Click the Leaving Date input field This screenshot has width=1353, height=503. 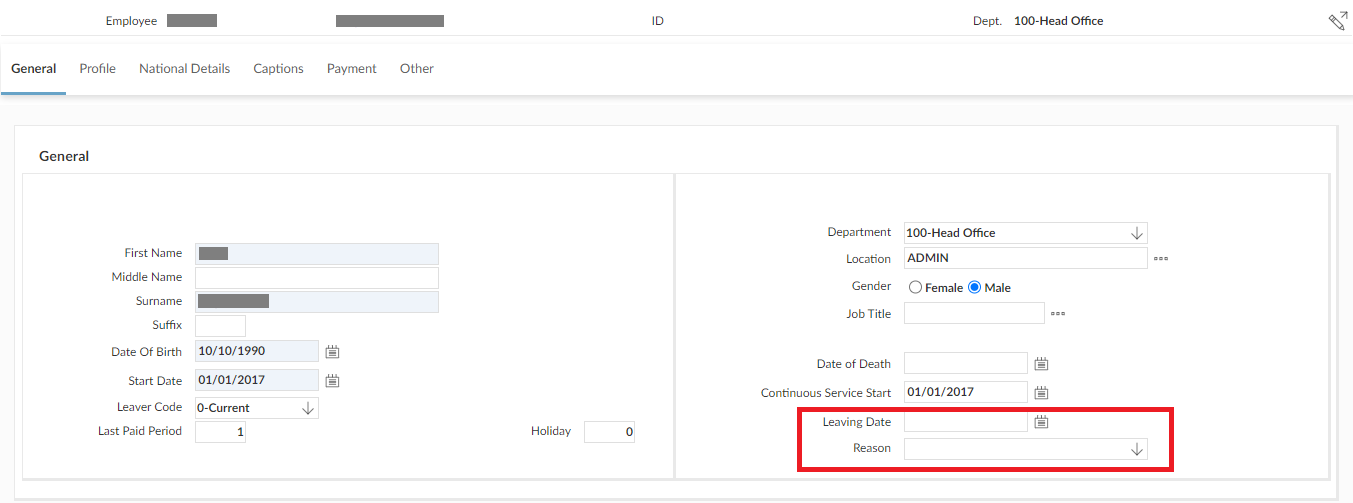pos(966,422)
